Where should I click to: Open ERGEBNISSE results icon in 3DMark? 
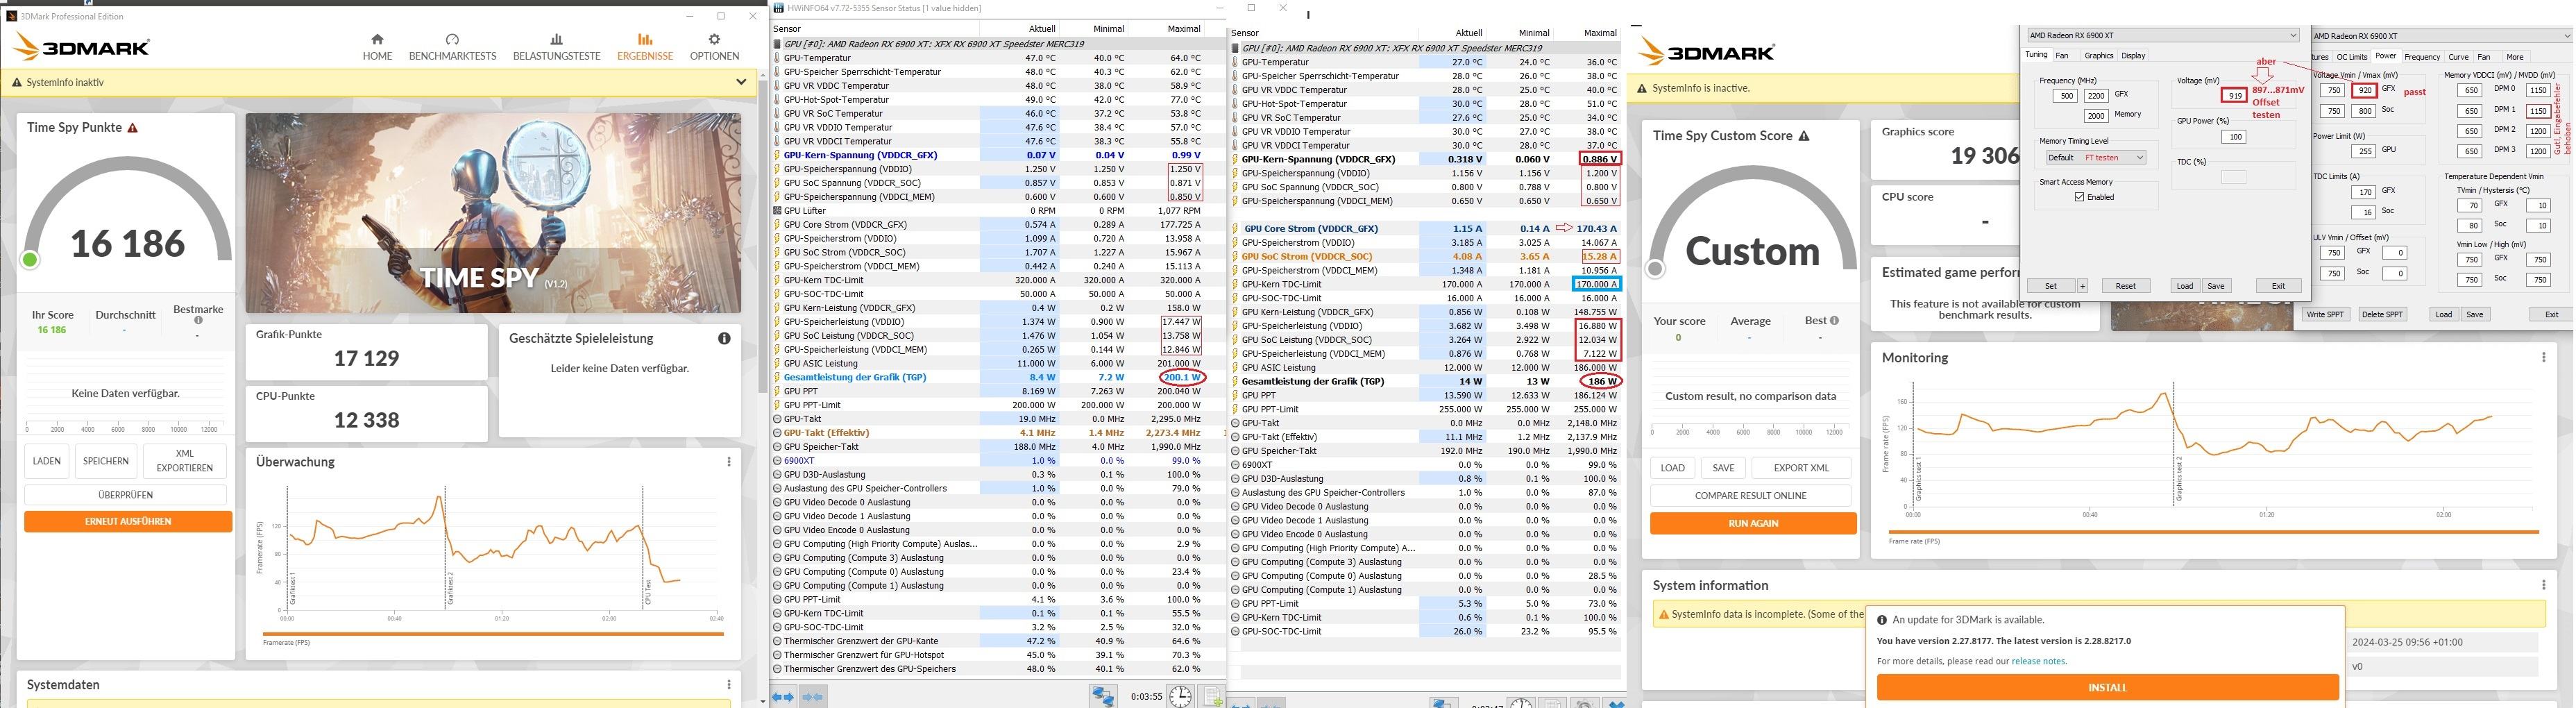(645, 39)
